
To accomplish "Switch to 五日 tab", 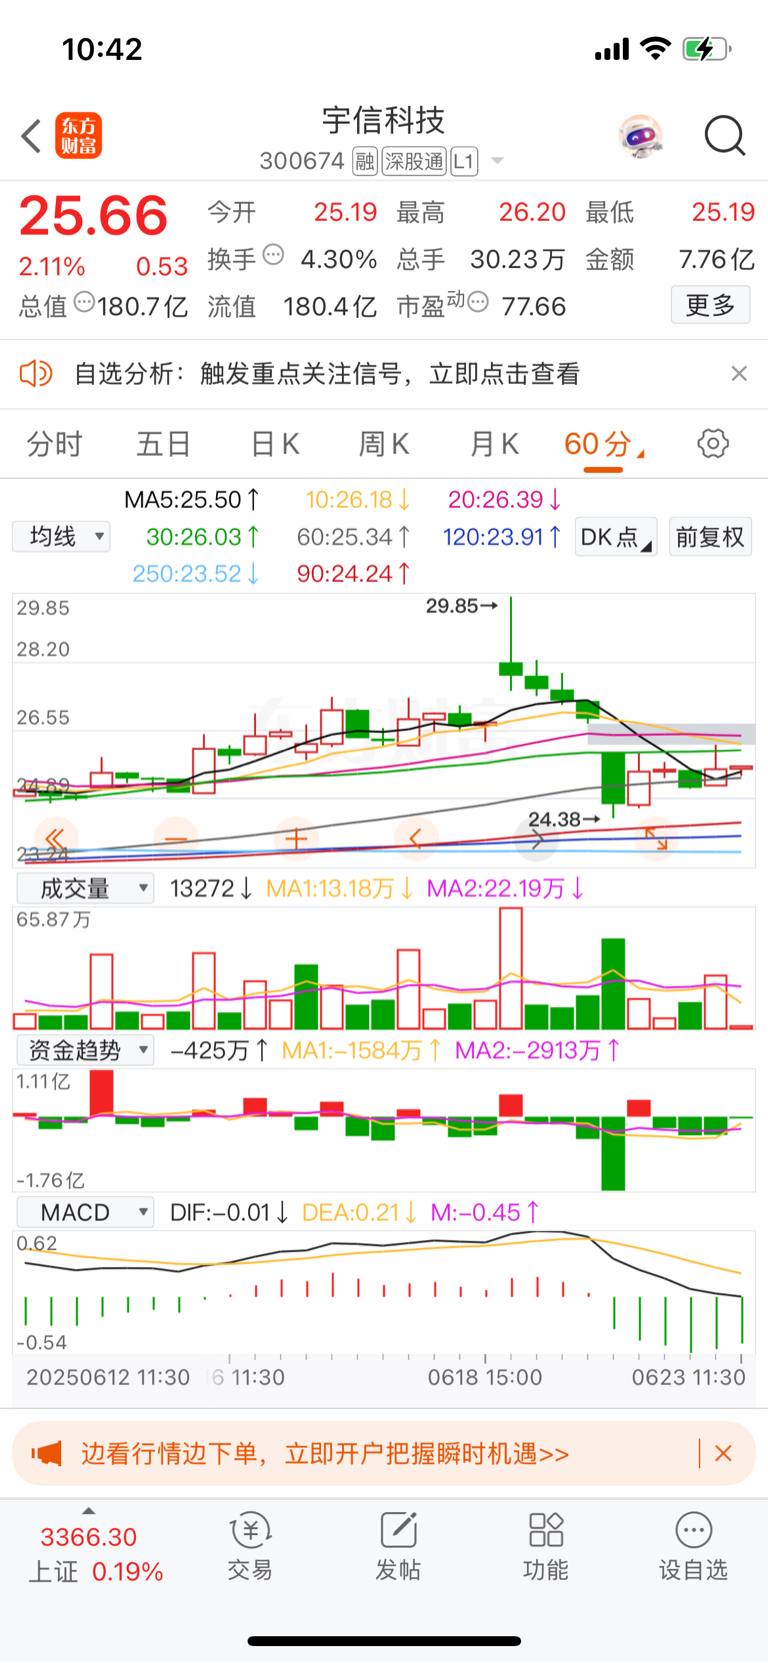I will point(164,444).
